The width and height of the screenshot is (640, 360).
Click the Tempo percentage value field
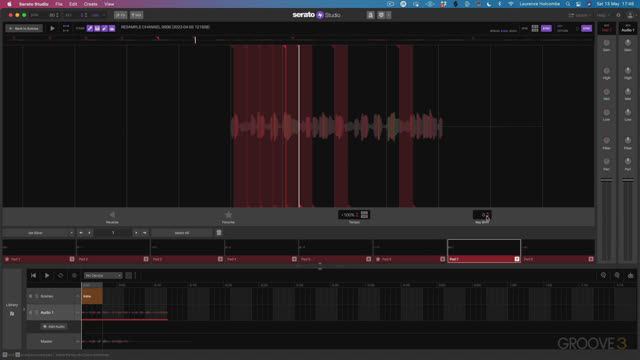tap(349, 215)
